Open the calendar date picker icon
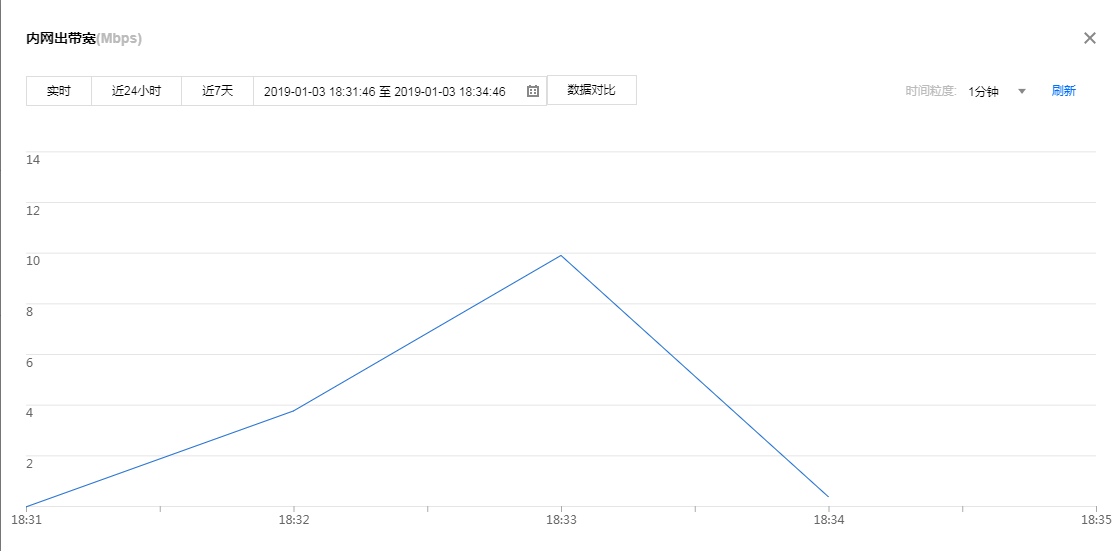Viewport: 1120px width, 551px height. coord(533,91)
